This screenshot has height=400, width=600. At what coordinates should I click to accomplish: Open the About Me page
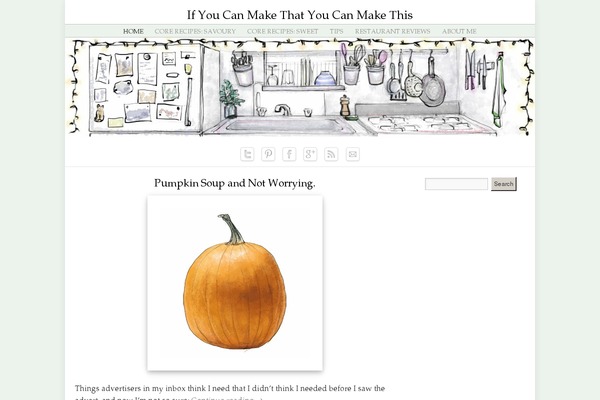coord(459,31)
